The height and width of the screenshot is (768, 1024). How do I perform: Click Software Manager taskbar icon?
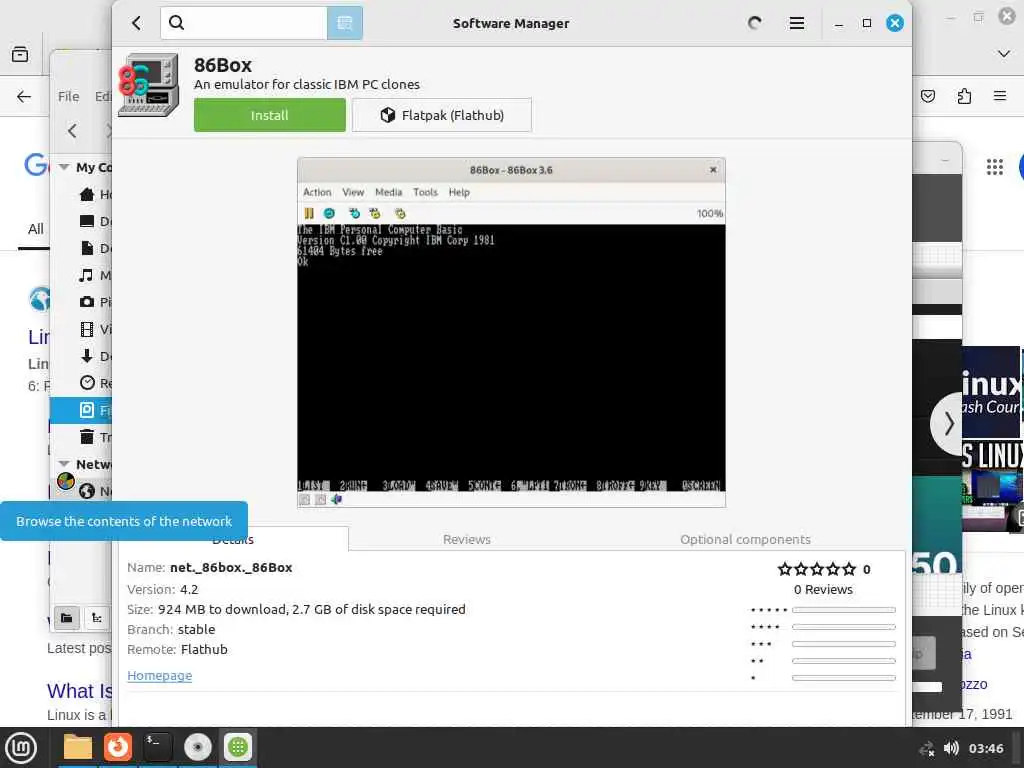coord(238,746)
